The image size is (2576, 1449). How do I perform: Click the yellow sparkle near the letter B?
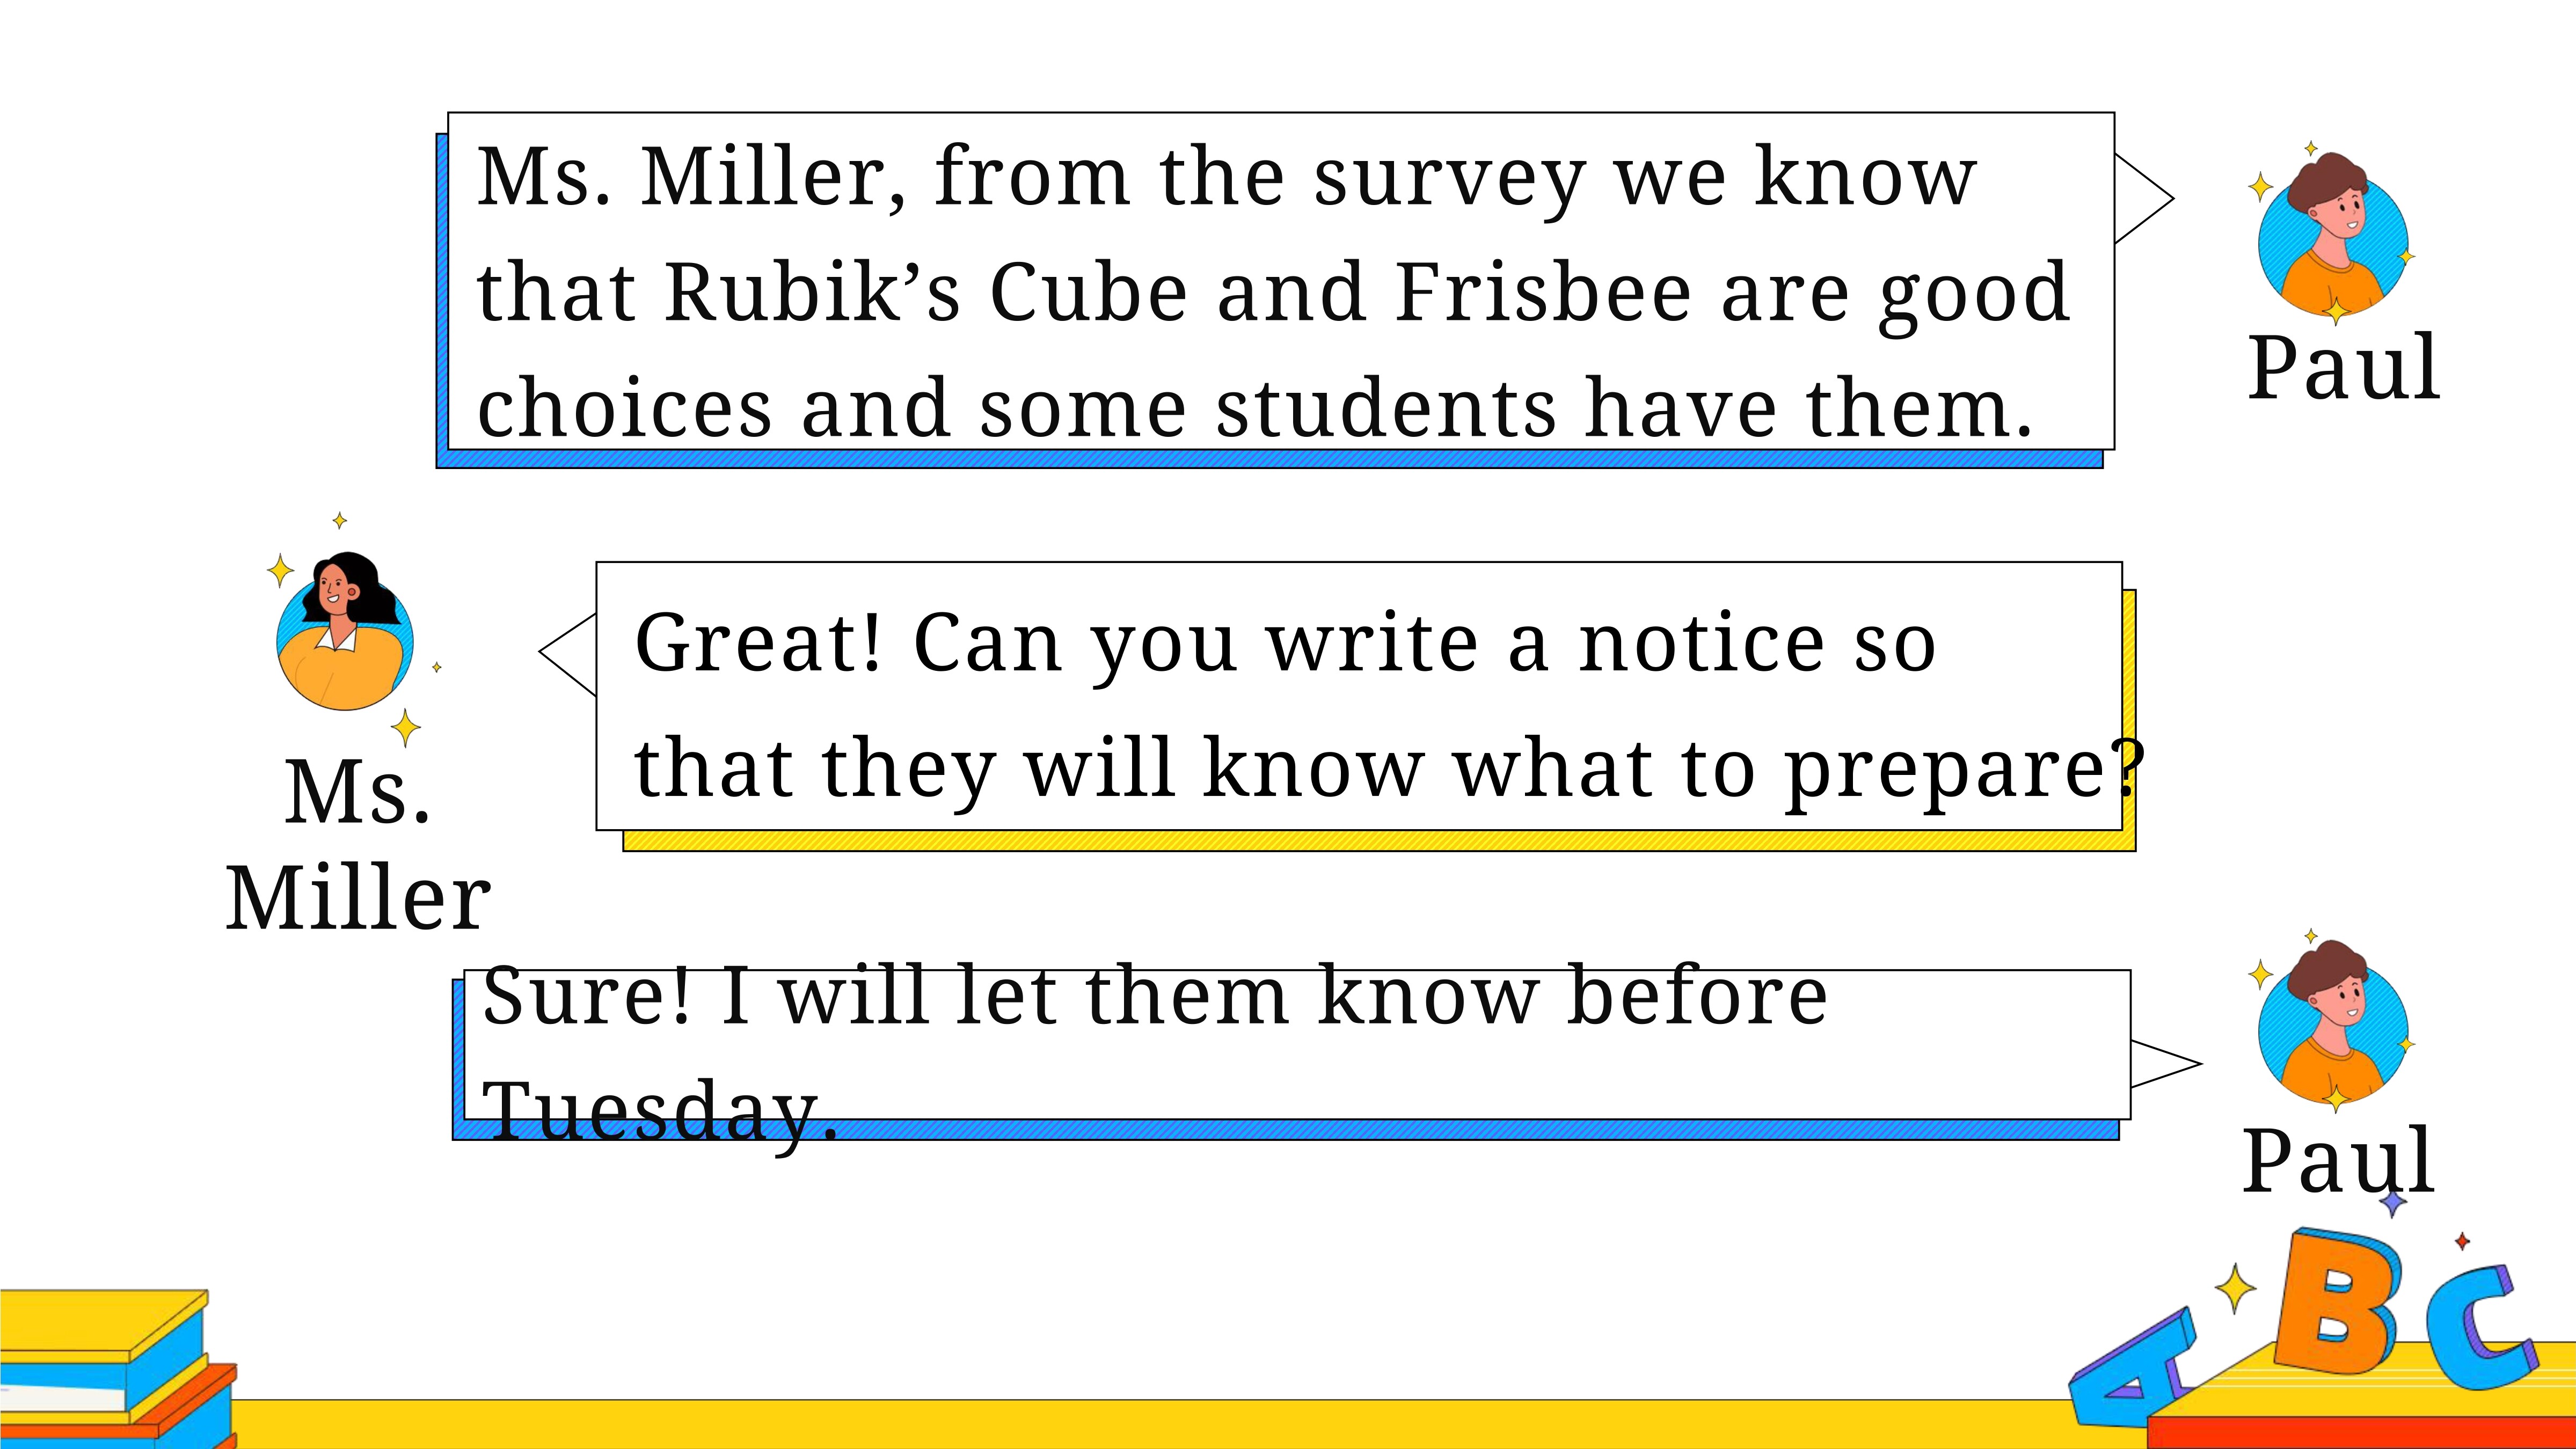coord(2235,1288)
